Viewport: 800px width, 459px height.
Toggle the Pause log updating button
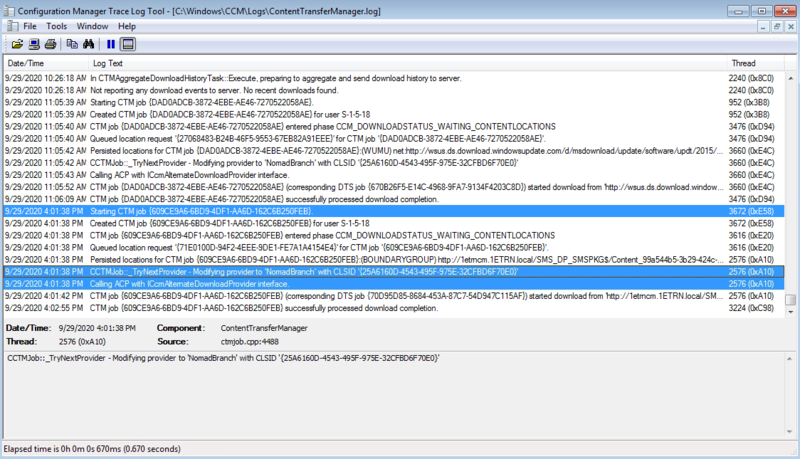111,44
